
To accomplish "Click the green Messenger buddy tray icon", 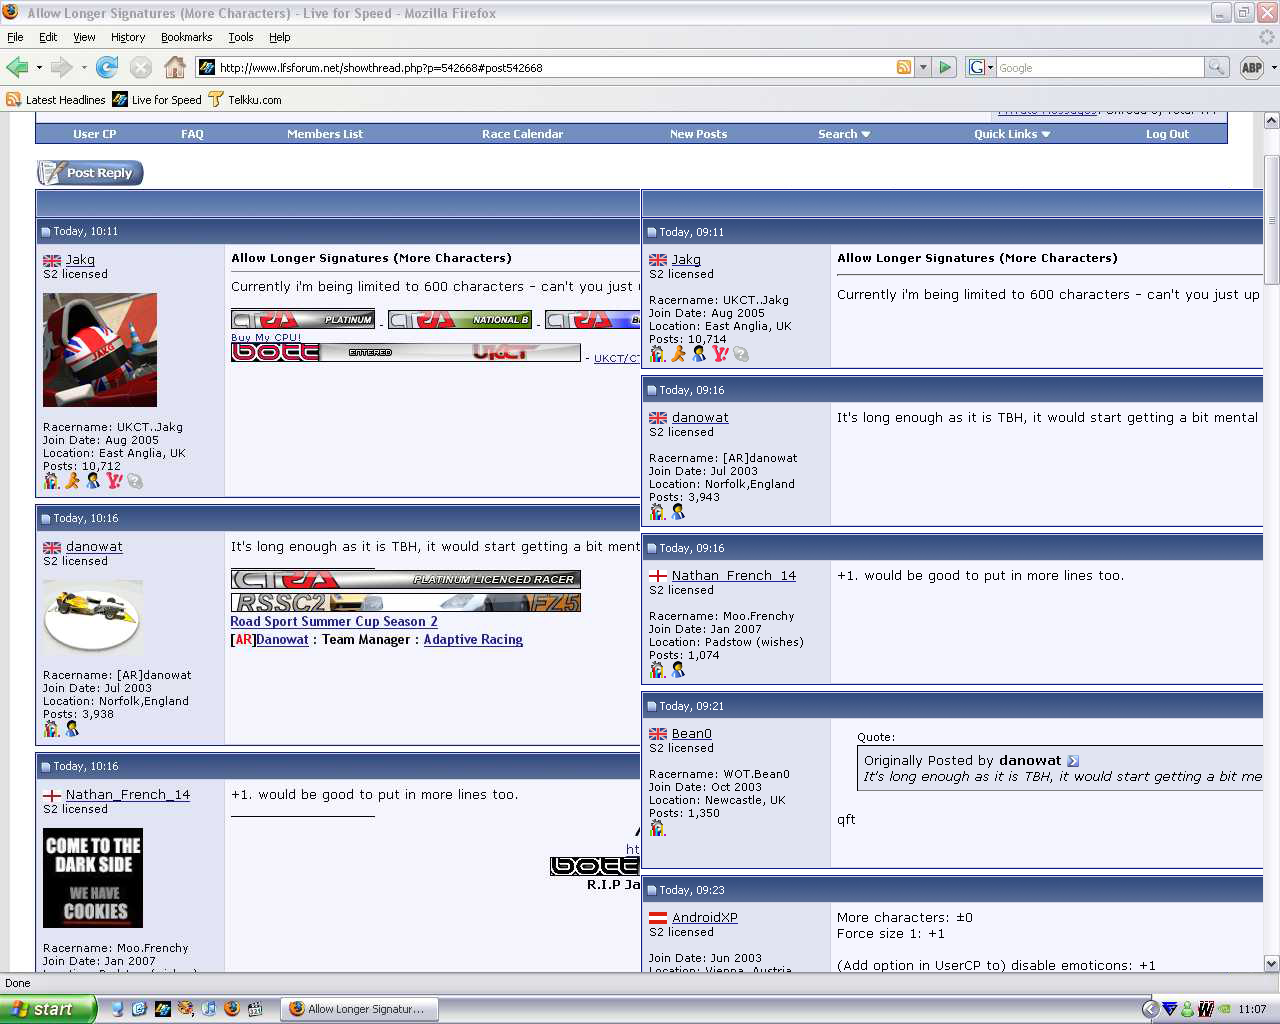I will click(1187, 1009).
